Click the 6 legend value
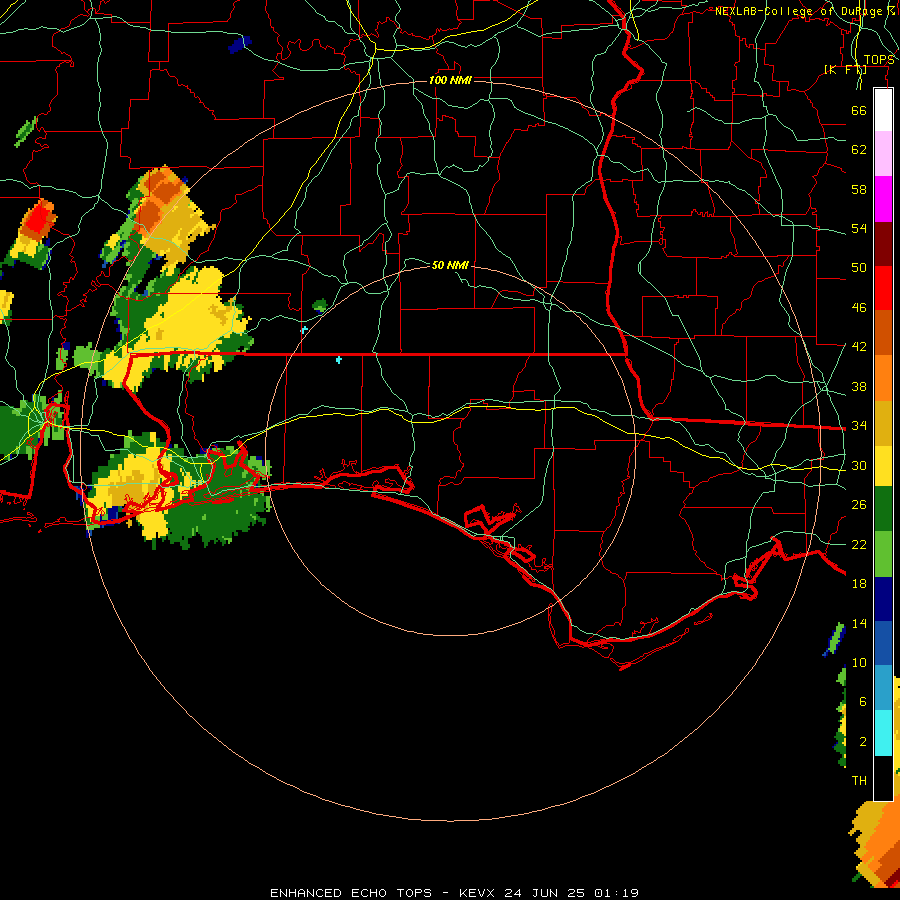This screenshot has height=900, width=900. (863, 701)
